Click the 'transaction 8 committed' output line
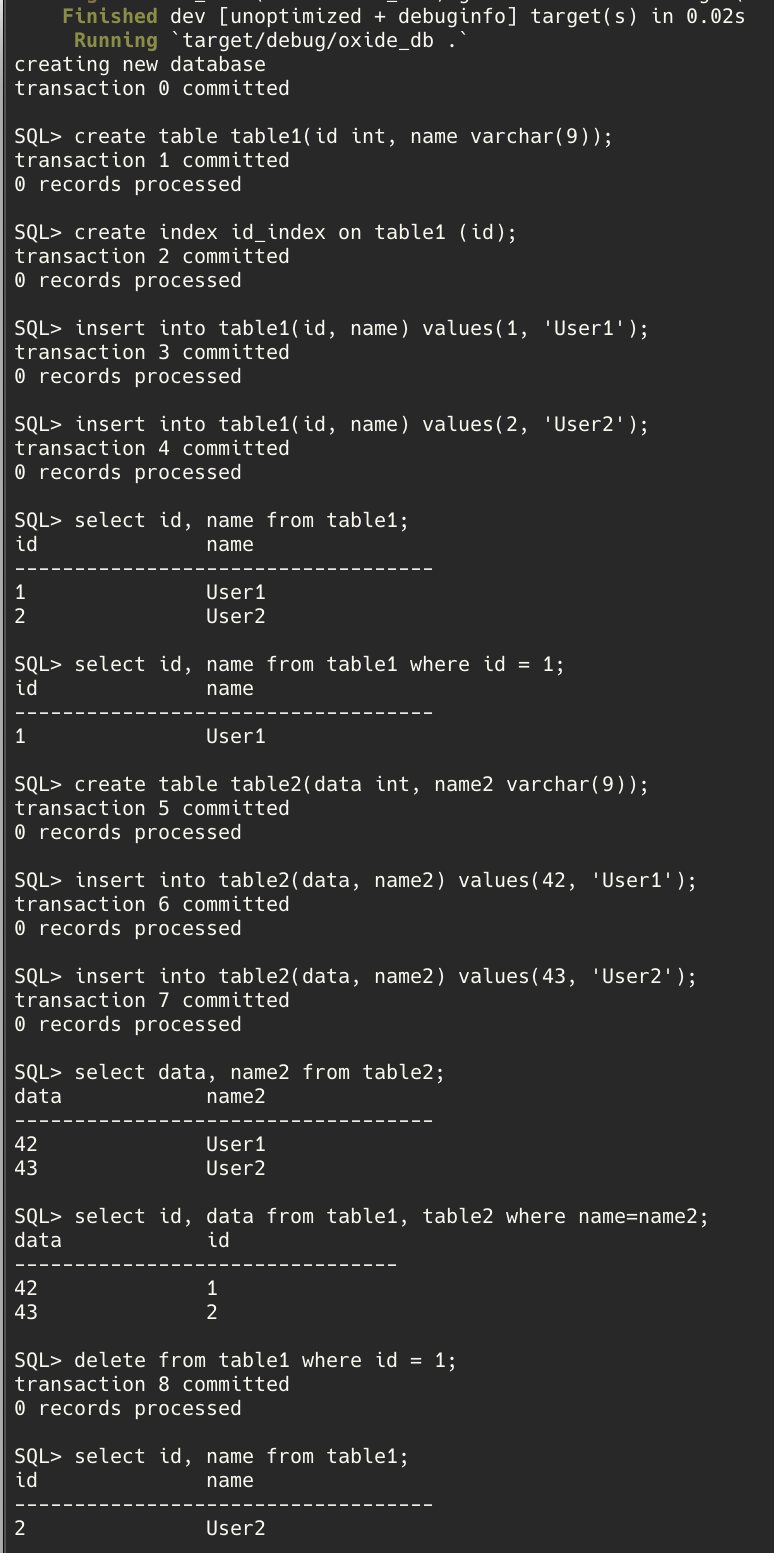Viewport: 774px width, 1553px height. point(152,1384)
